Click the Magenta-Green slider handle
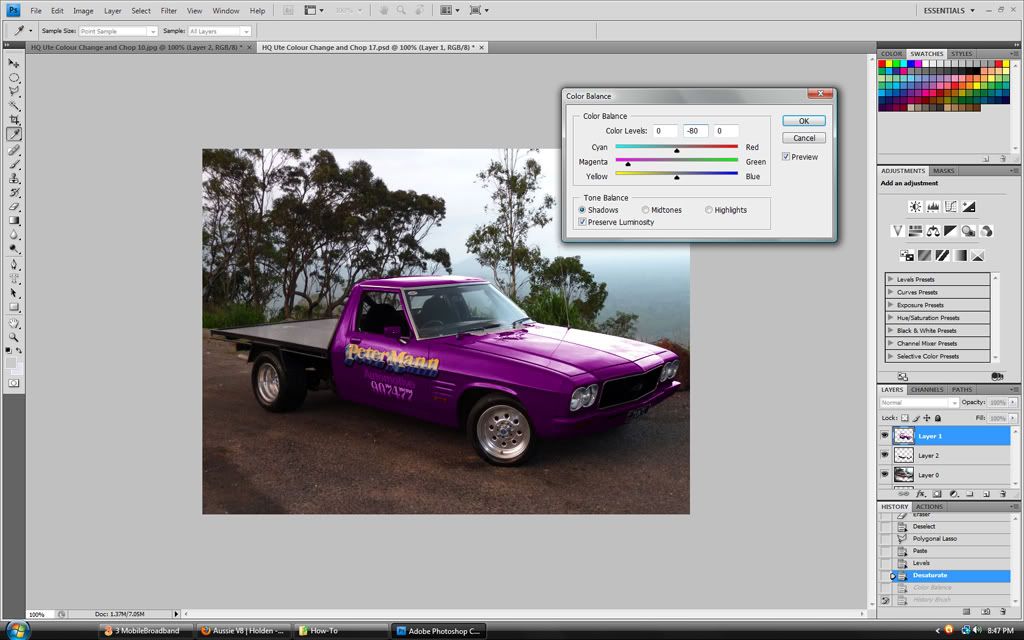This screenshot has height=640, width=1024. click(x=628, y=164)
